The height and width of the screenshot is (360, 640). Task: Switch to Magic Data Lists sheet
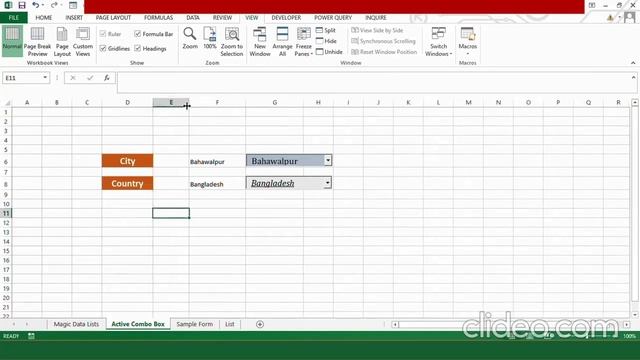coord(76,324)
